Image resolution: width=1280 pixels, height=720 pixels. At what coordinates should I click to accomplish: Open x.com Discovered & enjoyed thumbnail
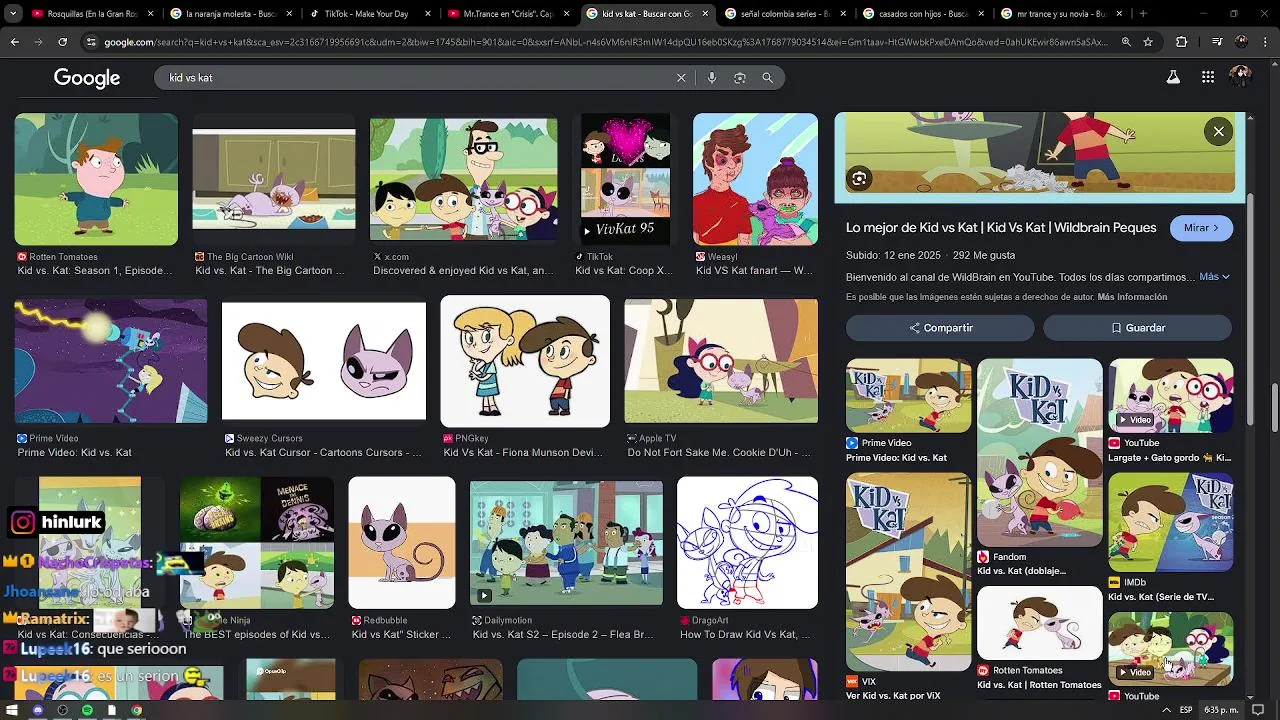pos(464,179)
